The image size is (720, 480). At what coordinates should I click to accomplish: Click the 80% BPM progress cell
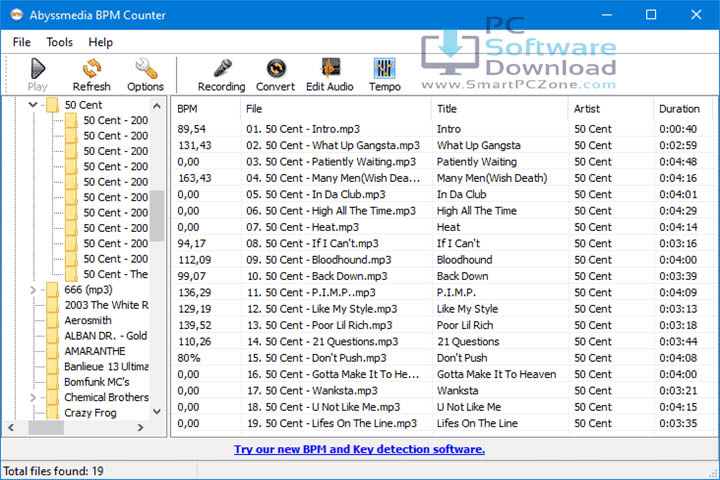coord(189,358)
